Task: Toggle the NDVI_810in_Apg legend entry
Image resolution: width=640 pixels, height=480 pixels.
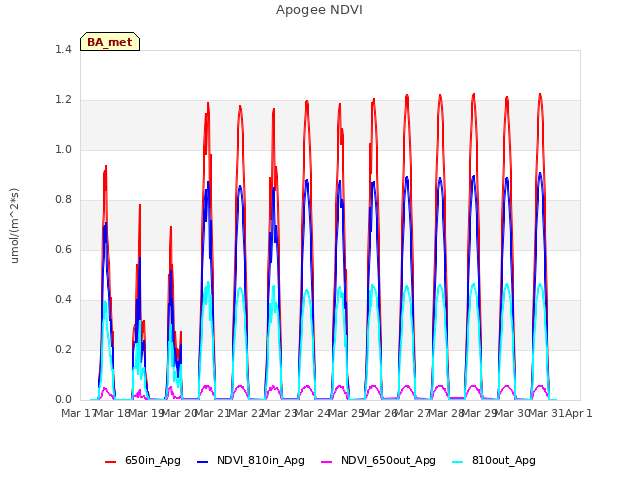Action: [x=251, y=461]
